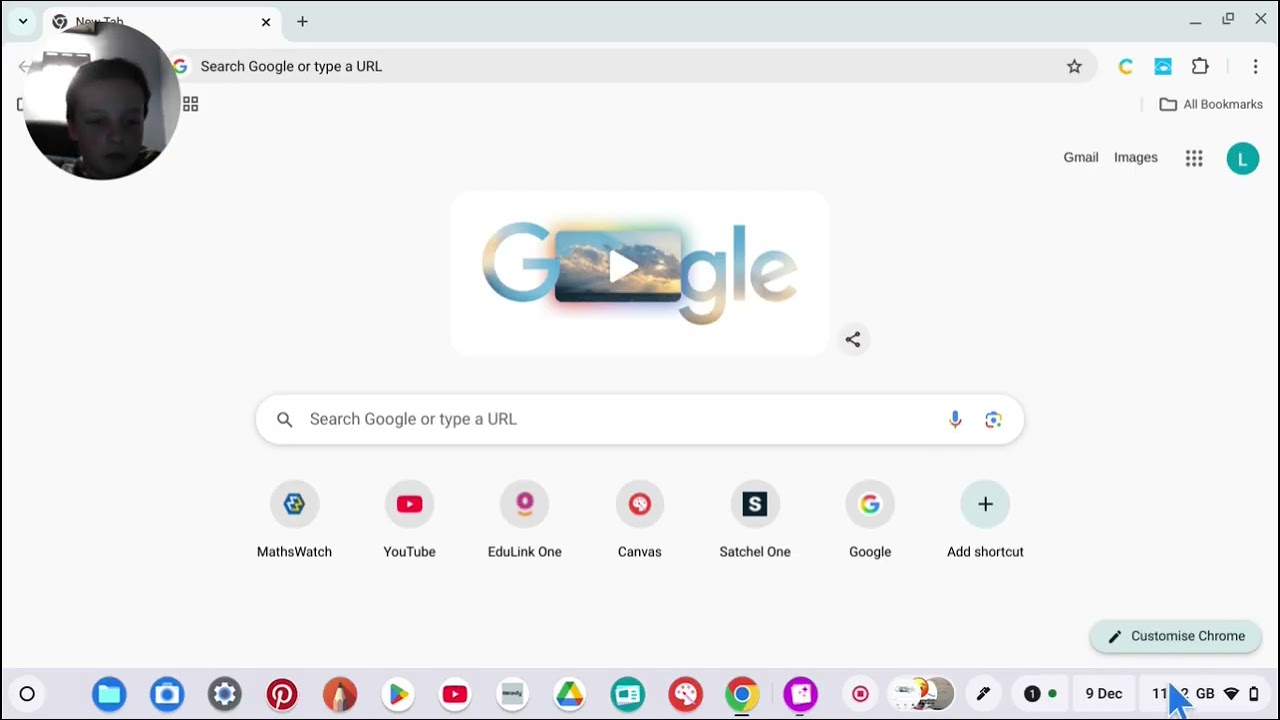Viewport: 1280px width, 720px height.
Task: Open the tab search dropdown arrow
Action: coord(23,21)
